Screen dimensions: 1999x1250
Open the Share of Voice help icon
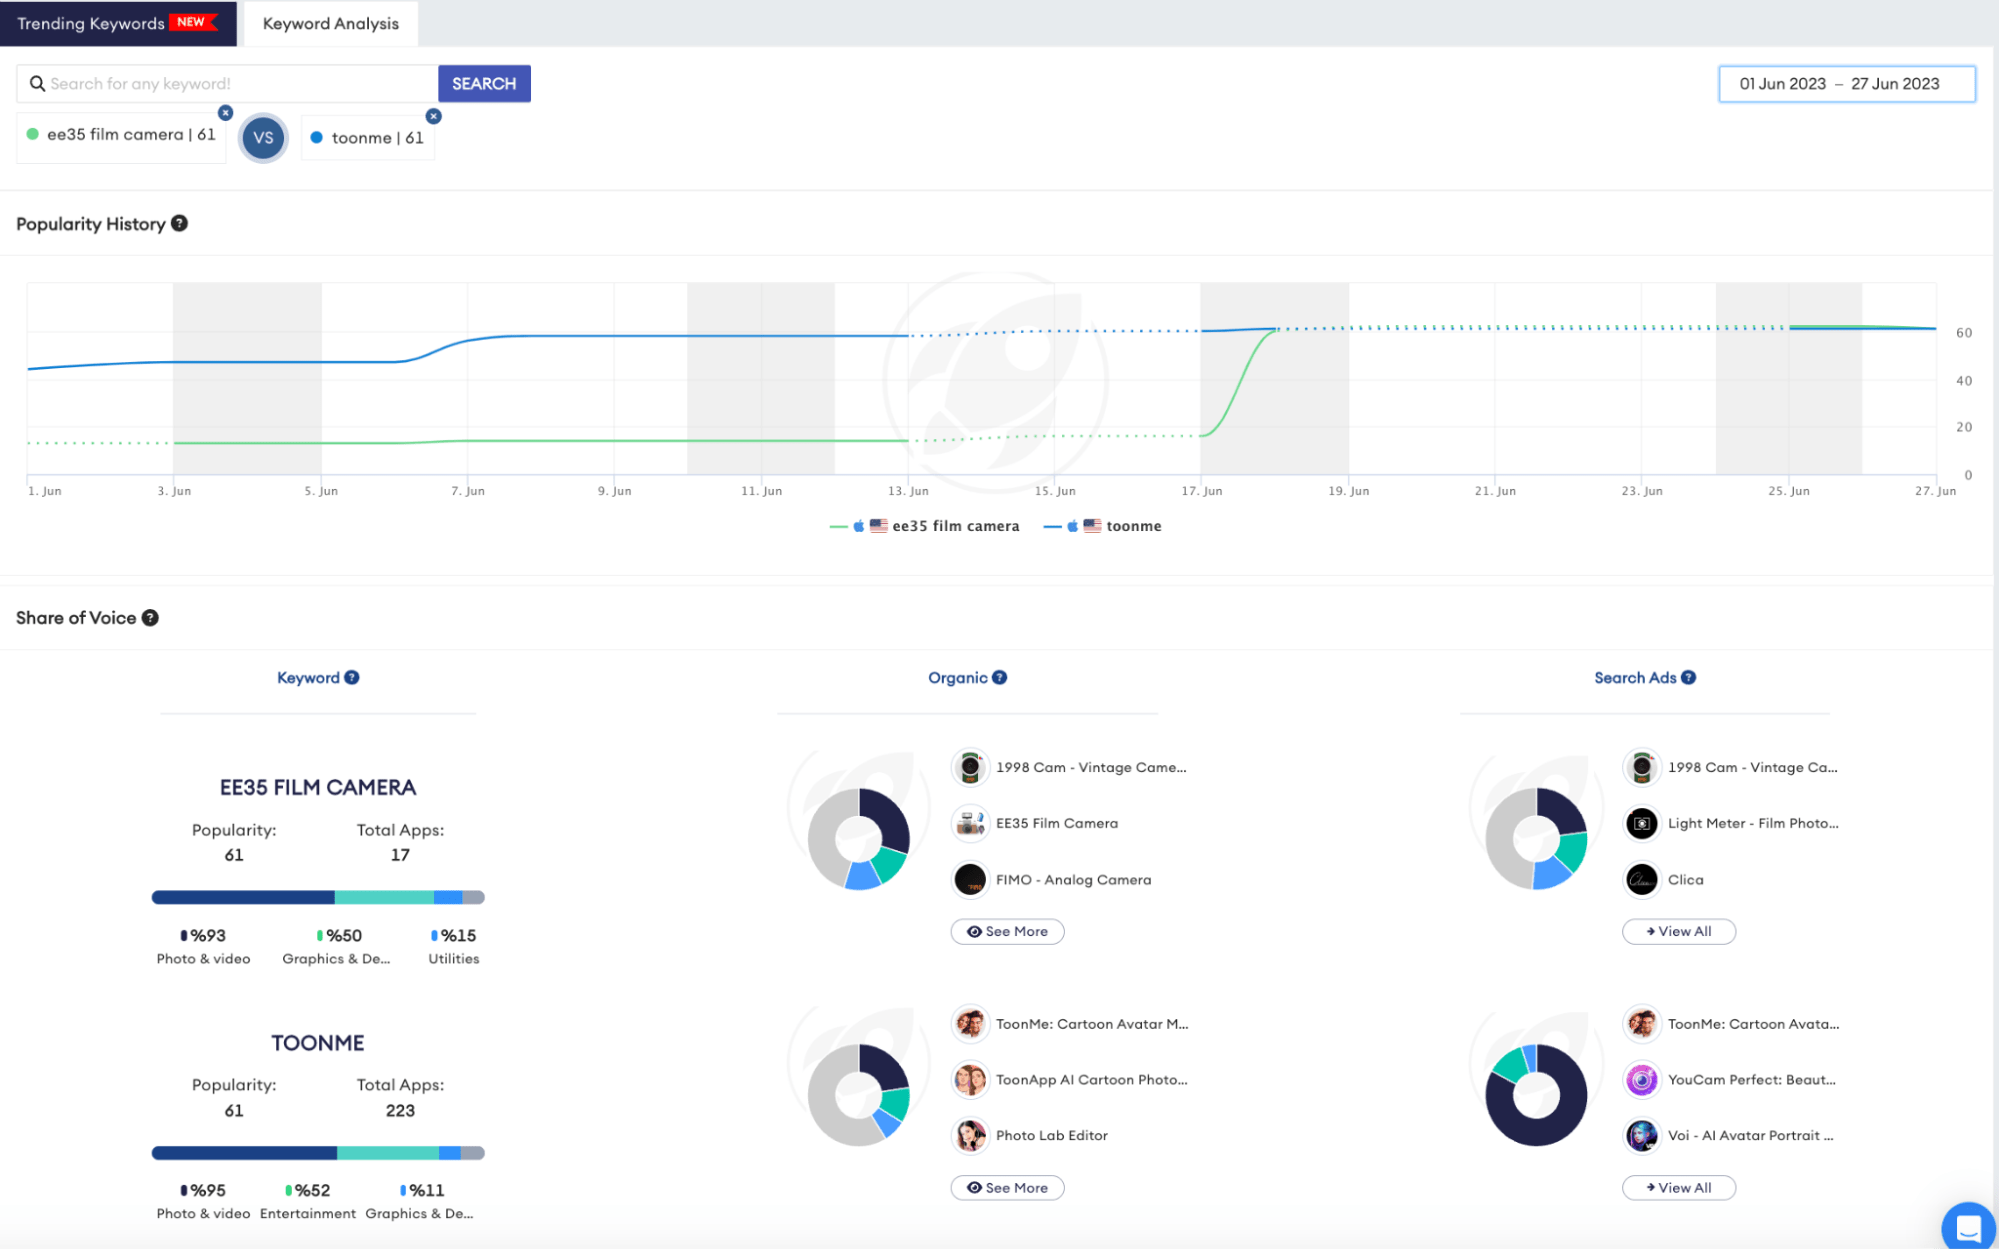pos(150,618)
